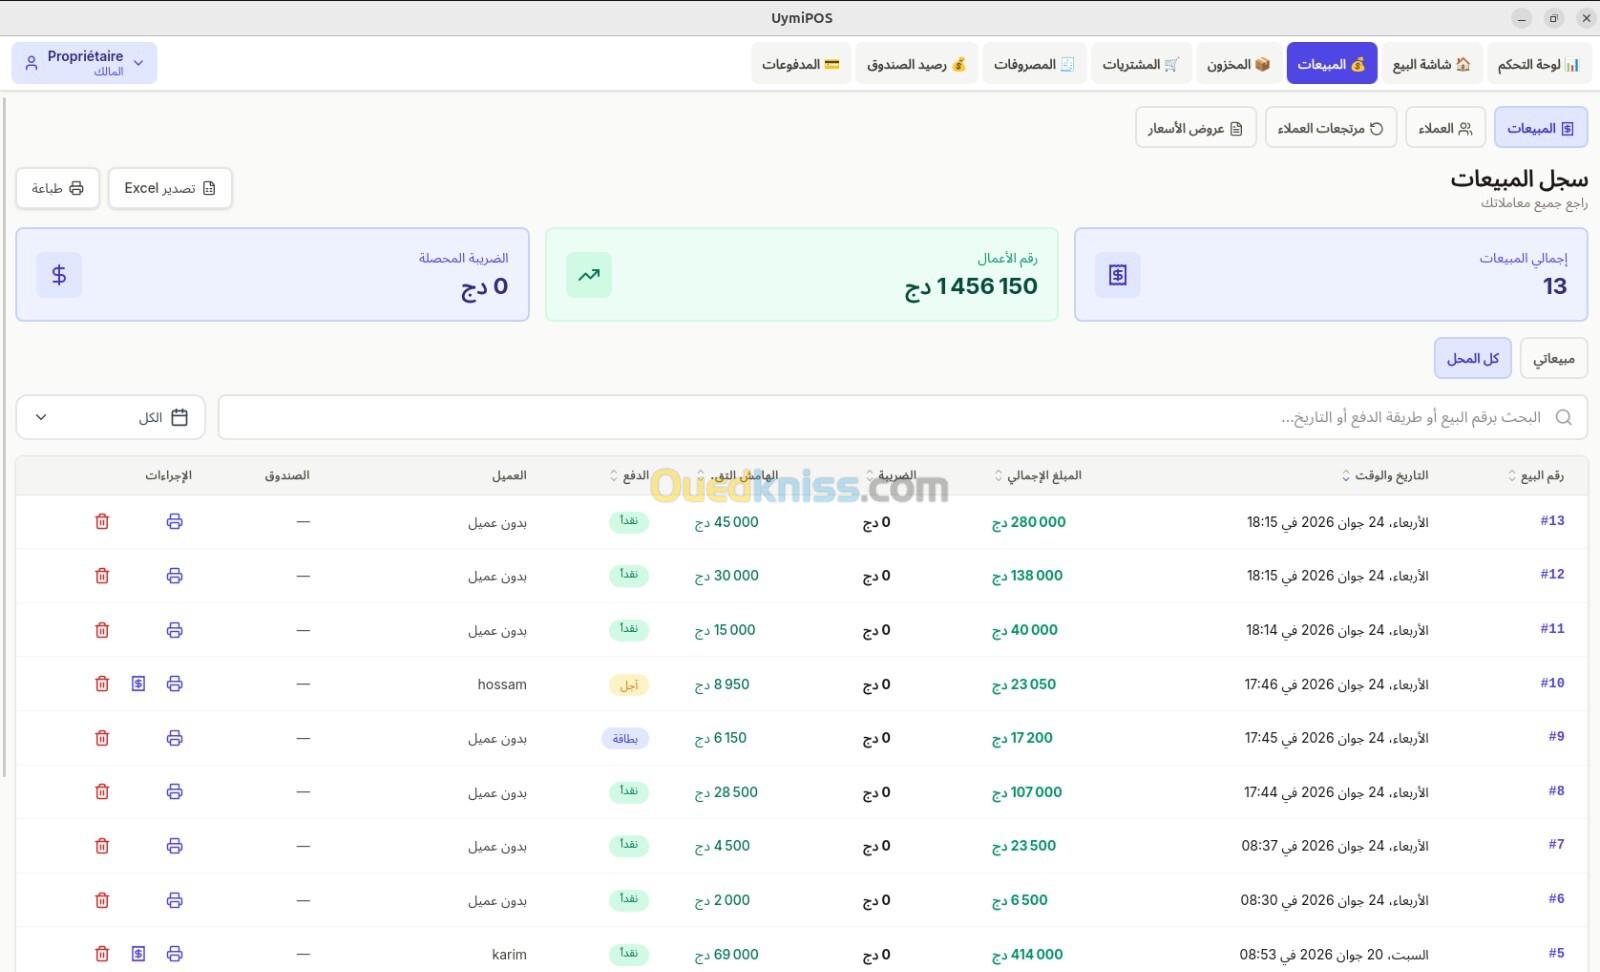
Task: Click the طباعة print button
Action: click(57, 188)
